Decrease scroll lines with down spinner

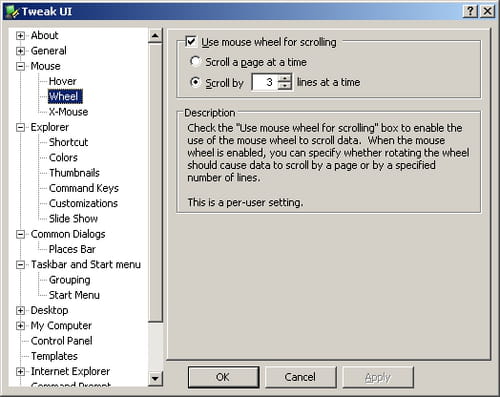pyautogui.click(x=284, y=86)
